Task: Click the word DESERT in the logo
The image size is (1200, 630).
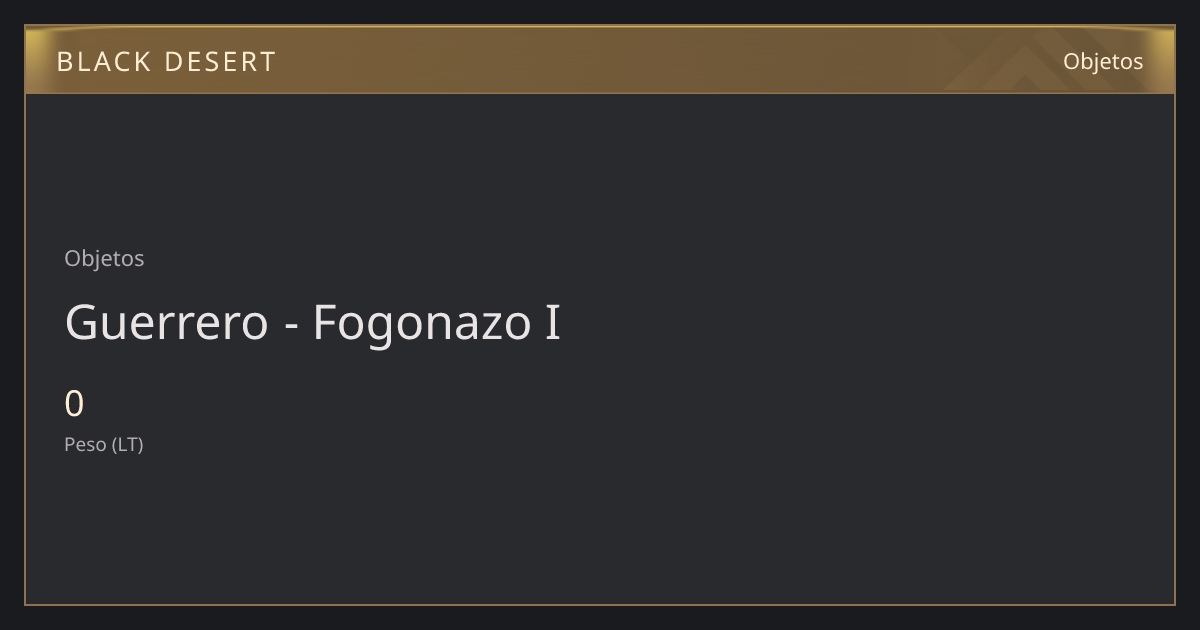Action: 220,61
